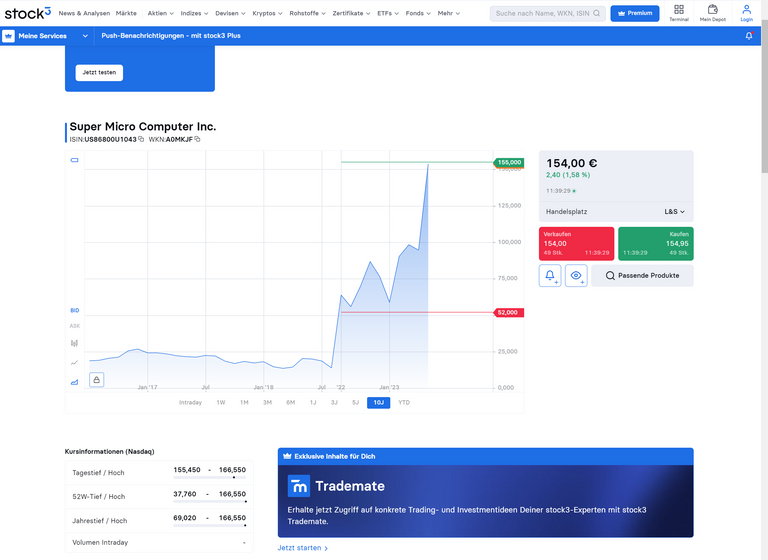
Task: Expand the Mehr menu
Action: click(449, 13)
